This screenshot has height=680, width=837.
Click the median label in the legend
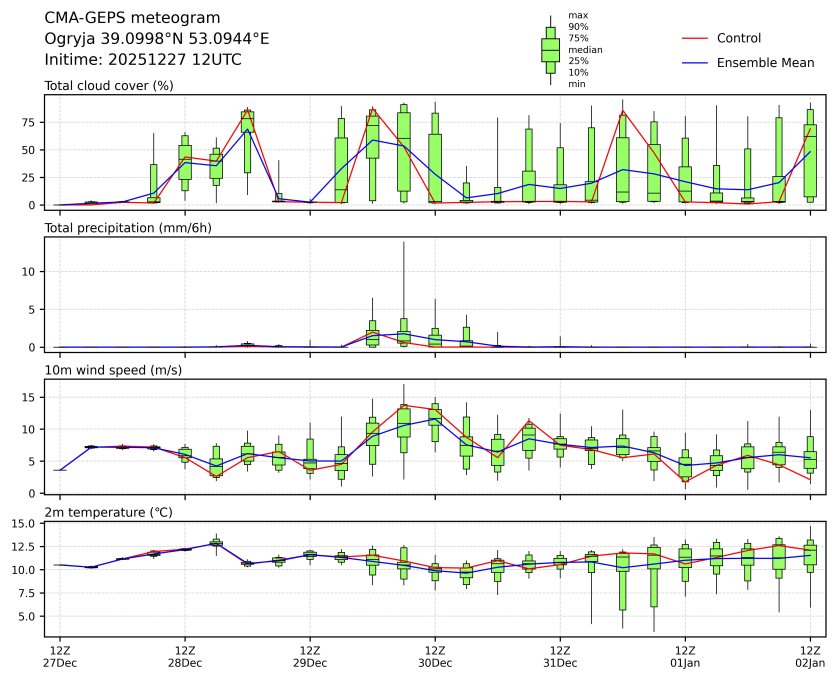pos(585,49)
